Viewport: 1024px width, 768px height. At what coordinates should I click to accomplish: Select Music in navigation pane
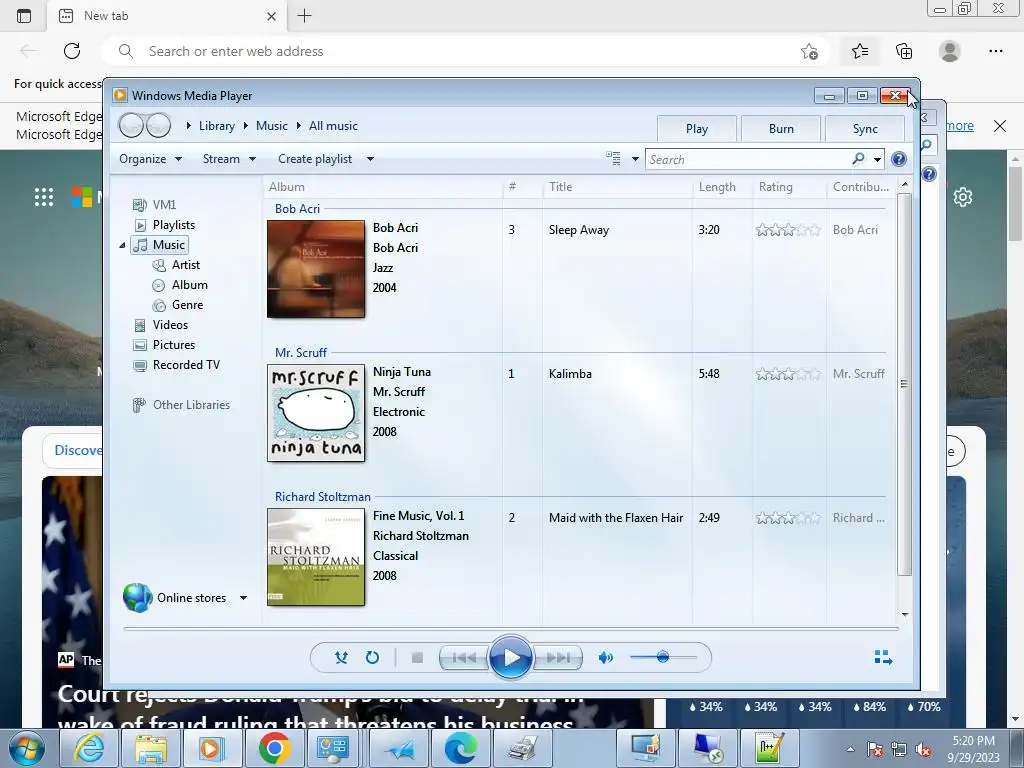[160, 245]
